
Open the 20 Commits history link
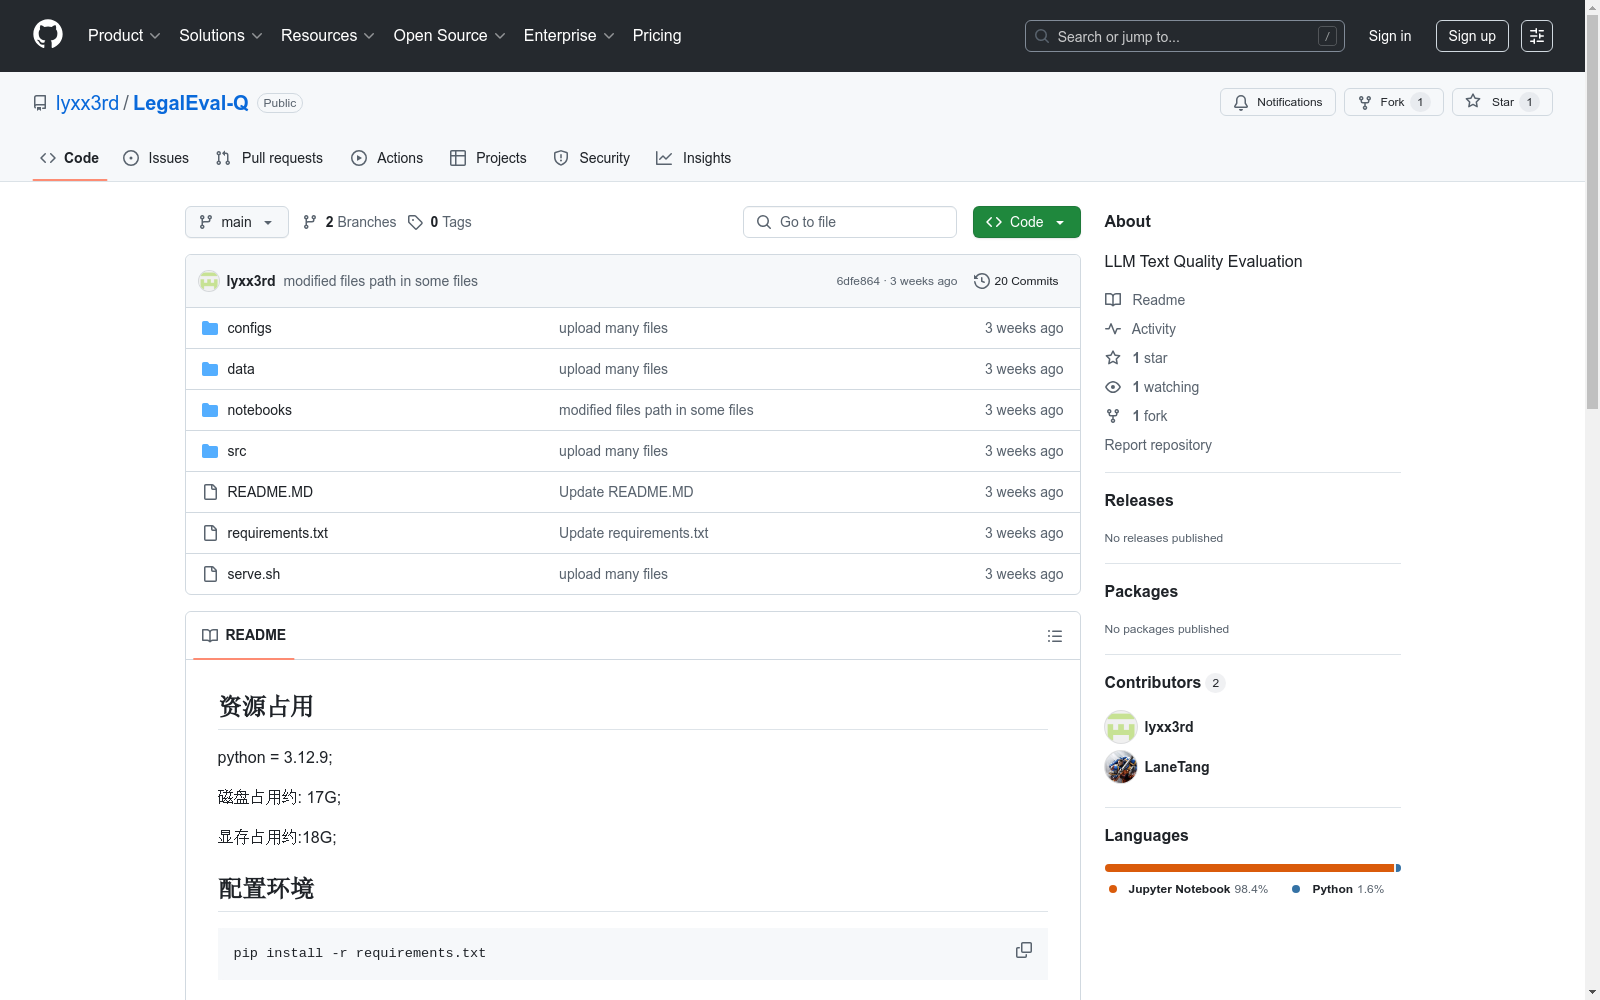tap(1016, 281)
